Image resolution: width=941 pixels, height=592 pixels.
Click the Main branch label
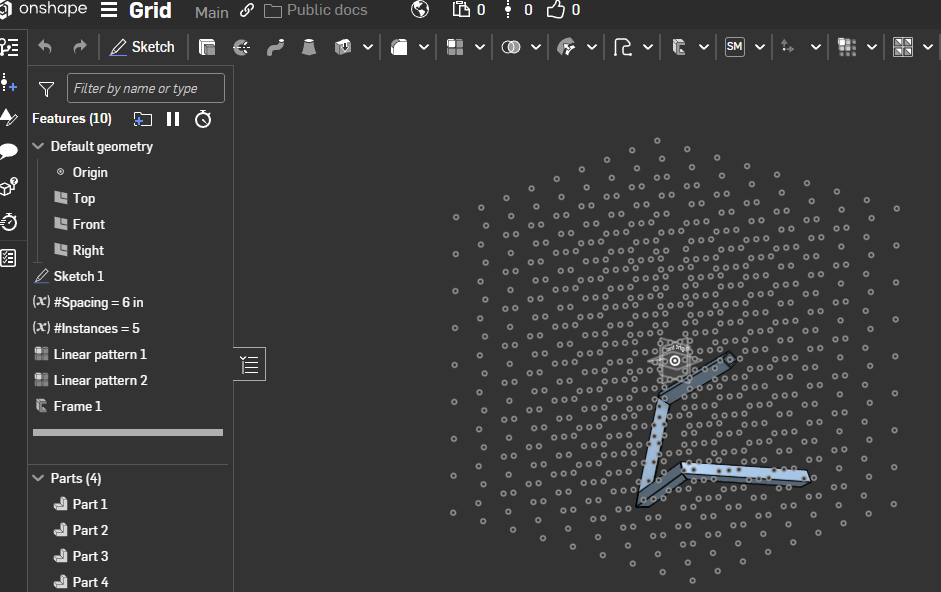[x=212, y=12]
